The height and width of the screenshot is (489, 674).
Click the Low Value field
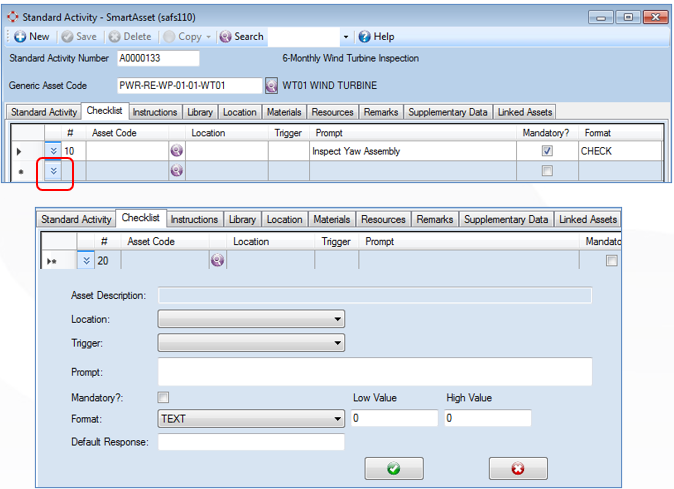point(395,418)
